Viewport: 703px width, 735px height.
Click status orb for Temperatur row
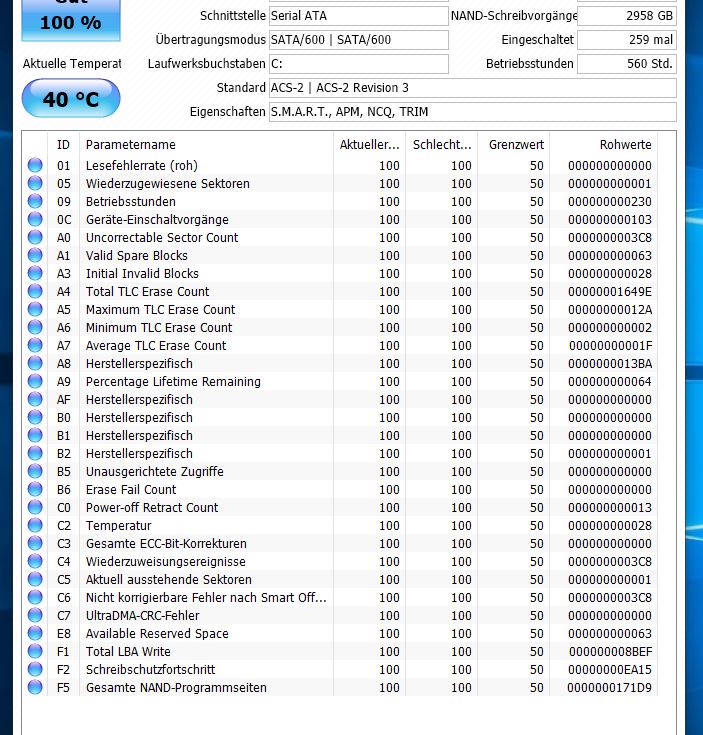pyautogui.click(x=35, y=525)
